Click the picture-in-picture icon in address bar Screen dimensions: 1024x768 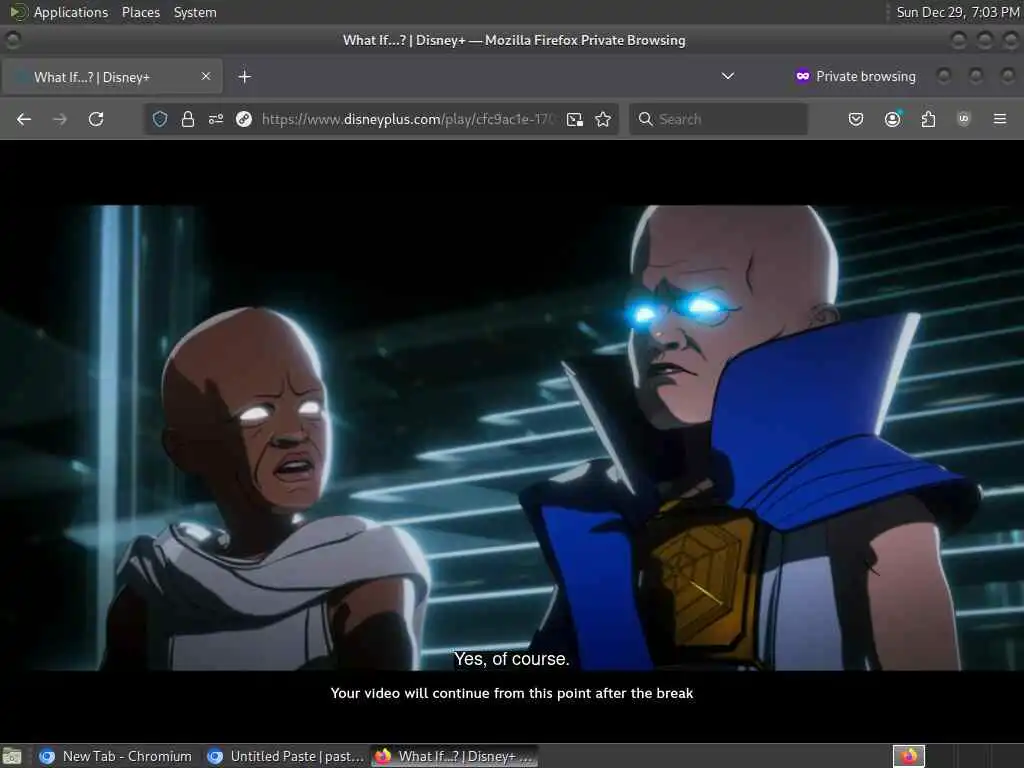pyautogui.click(x=575, y=119)
